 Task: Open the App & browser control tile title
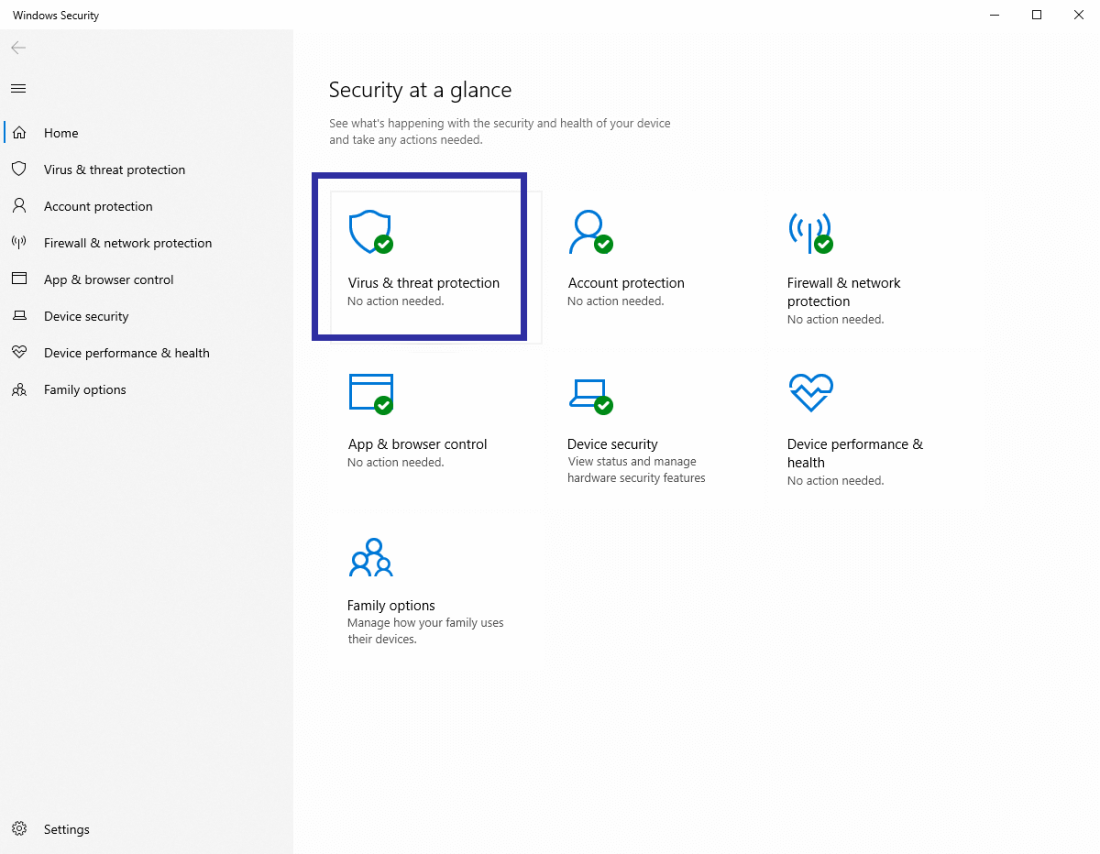tap(417, 444)
